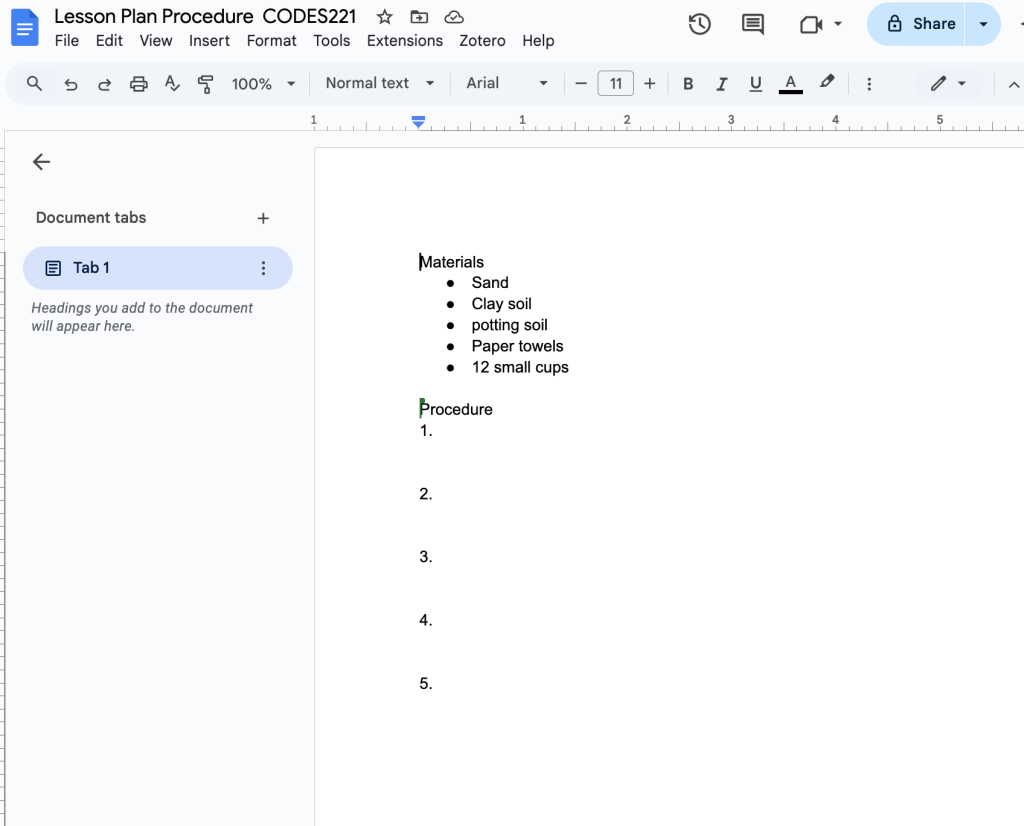1024x826 pixels.
Task: Open version history clock icon
Action: click(x=700, y=24)
